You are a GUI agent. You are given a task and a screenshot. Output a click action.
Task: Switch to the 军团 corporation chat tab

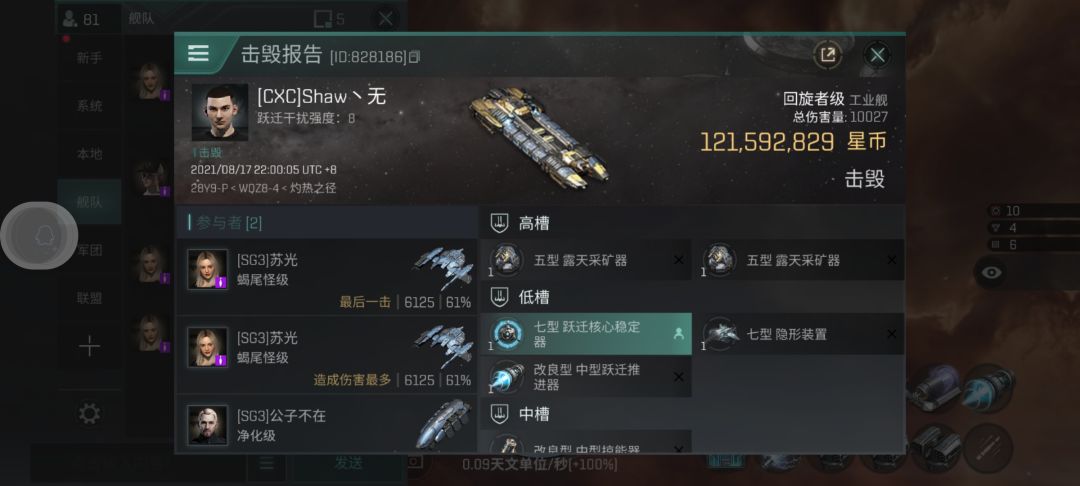tap(90, 251)
